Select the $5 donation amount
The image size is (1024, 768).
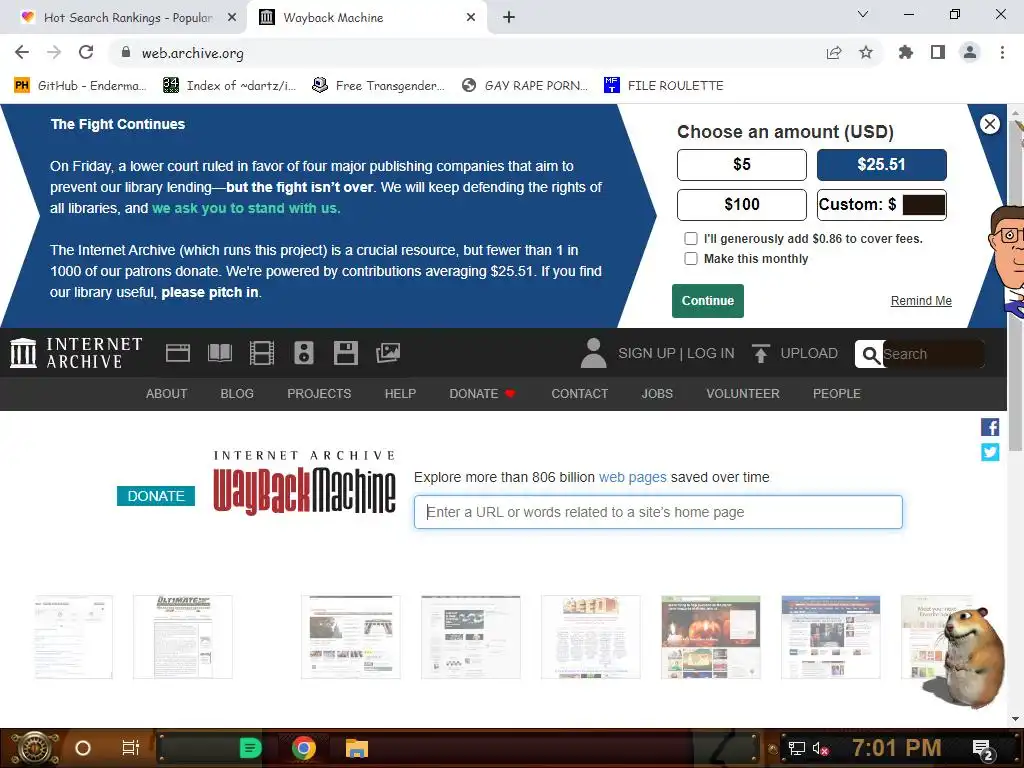tap(742, 165)
